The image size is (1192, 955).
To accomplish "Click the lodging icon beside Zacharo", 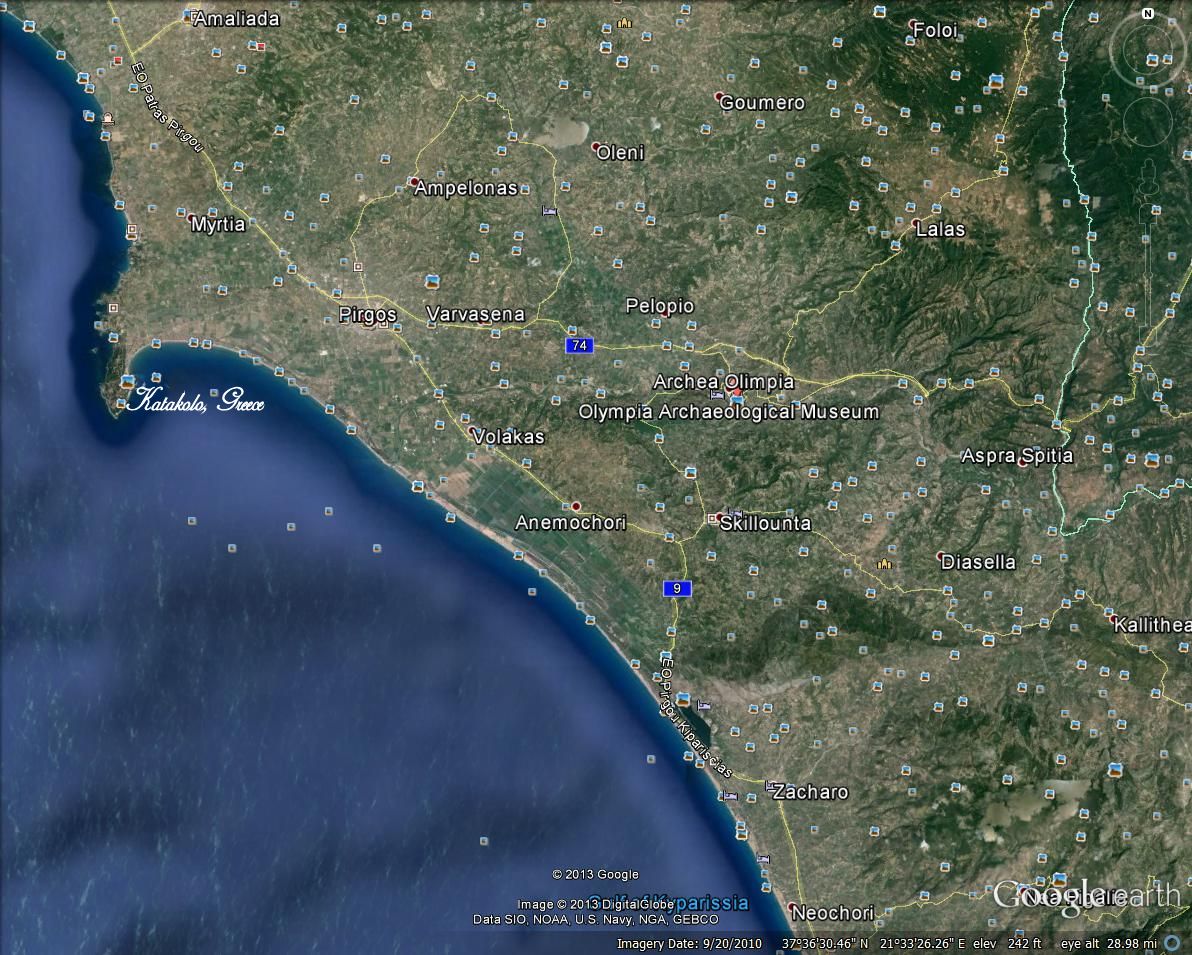I will tap(770, 785).
